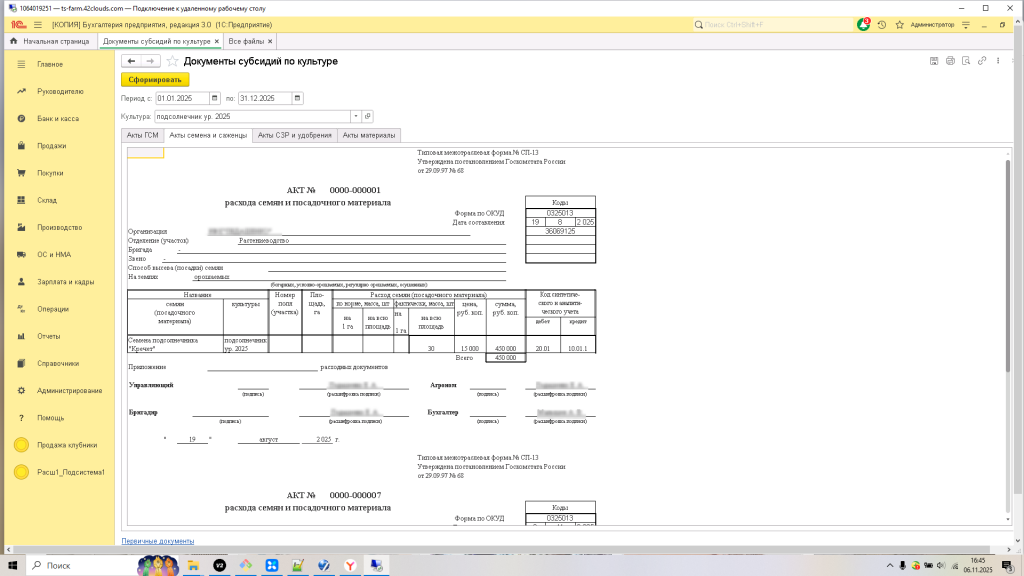Open the Банк и касса section
The width and height of the screenshot is (1024, 576).
58,118
